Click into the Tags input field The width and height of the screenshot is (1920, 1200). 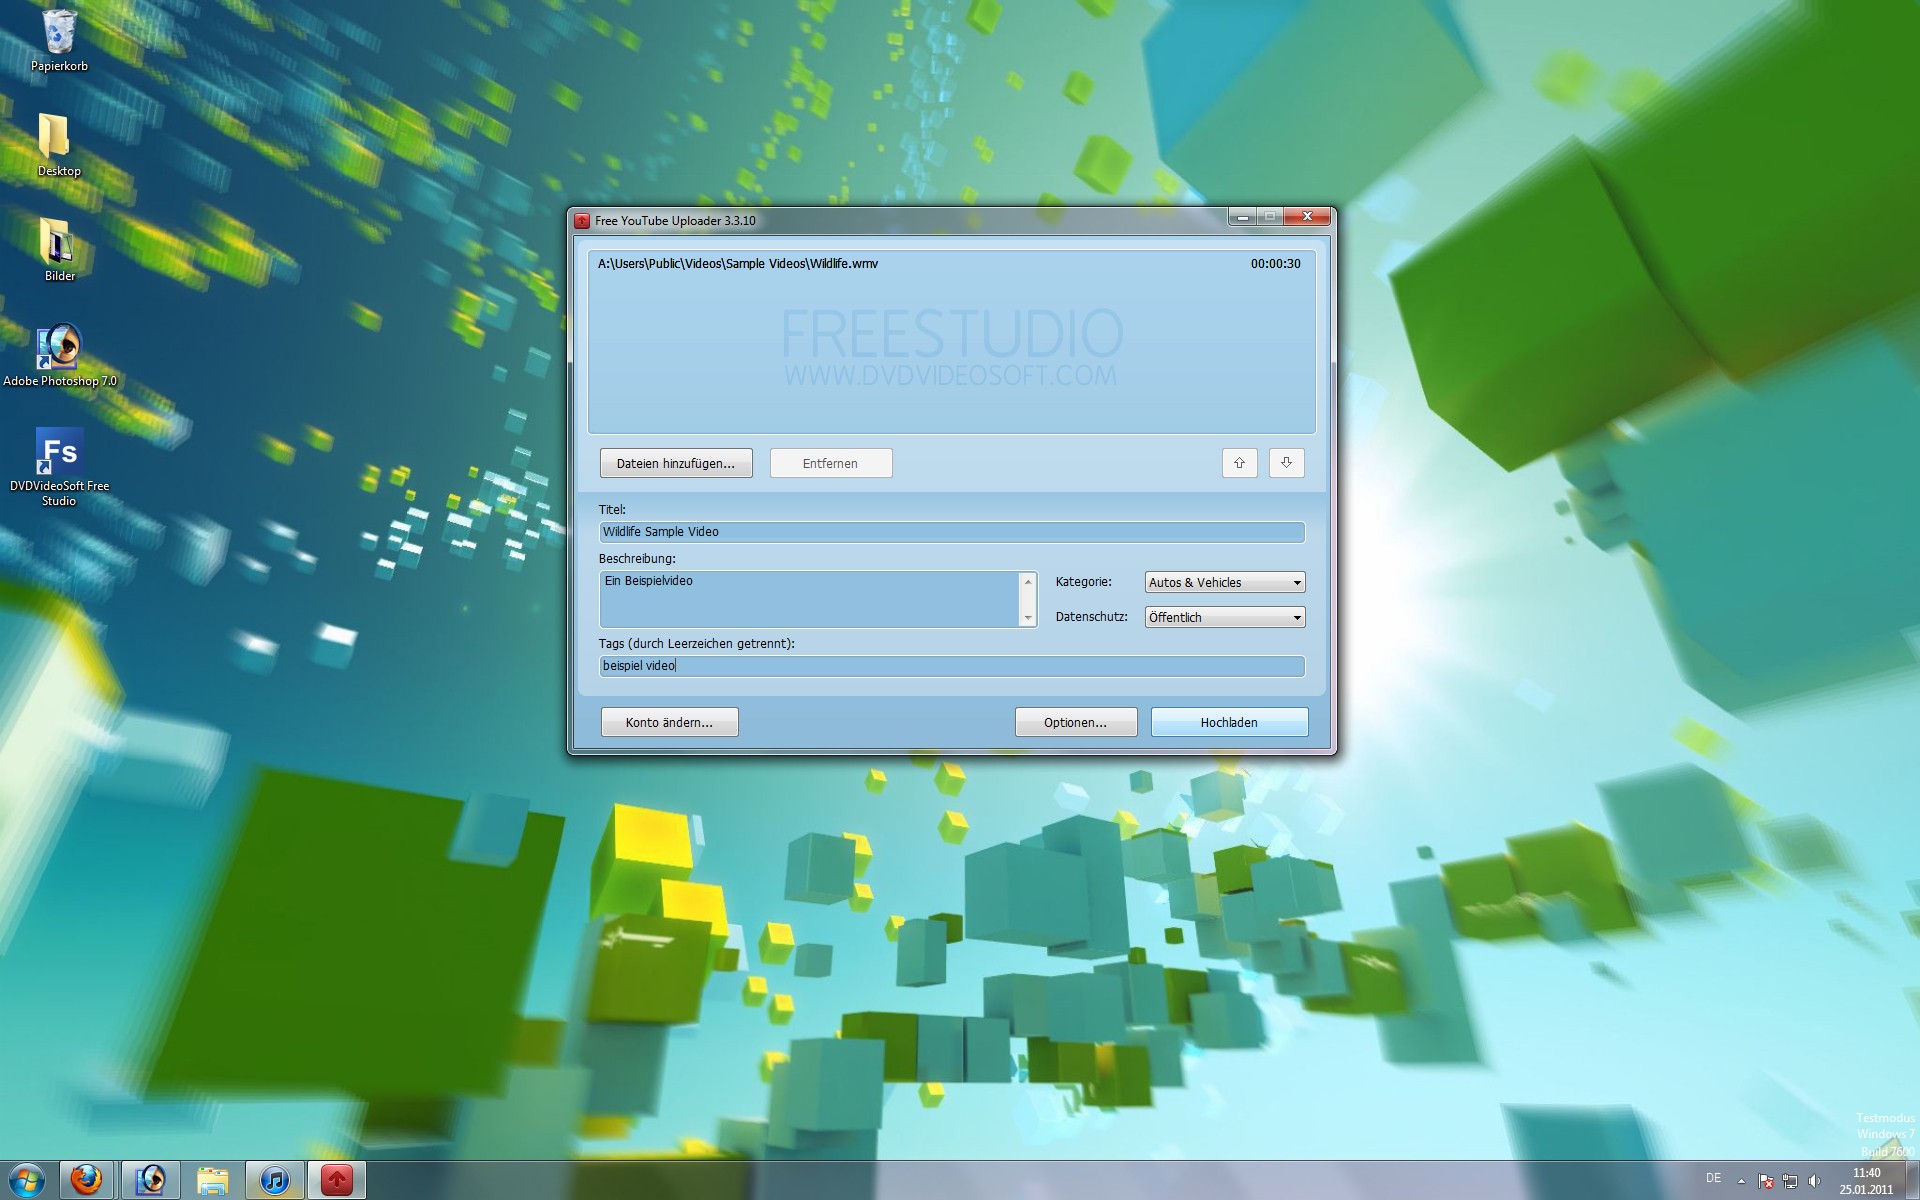click(x=952, y=666)
